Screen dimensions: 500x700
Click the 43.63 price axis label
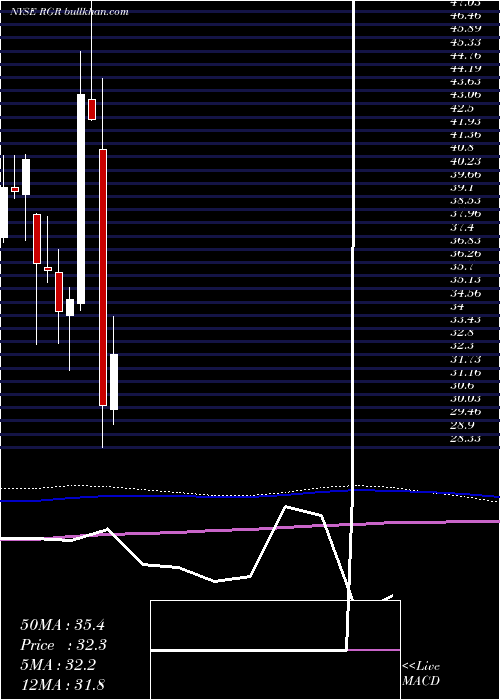click(467, 82)
